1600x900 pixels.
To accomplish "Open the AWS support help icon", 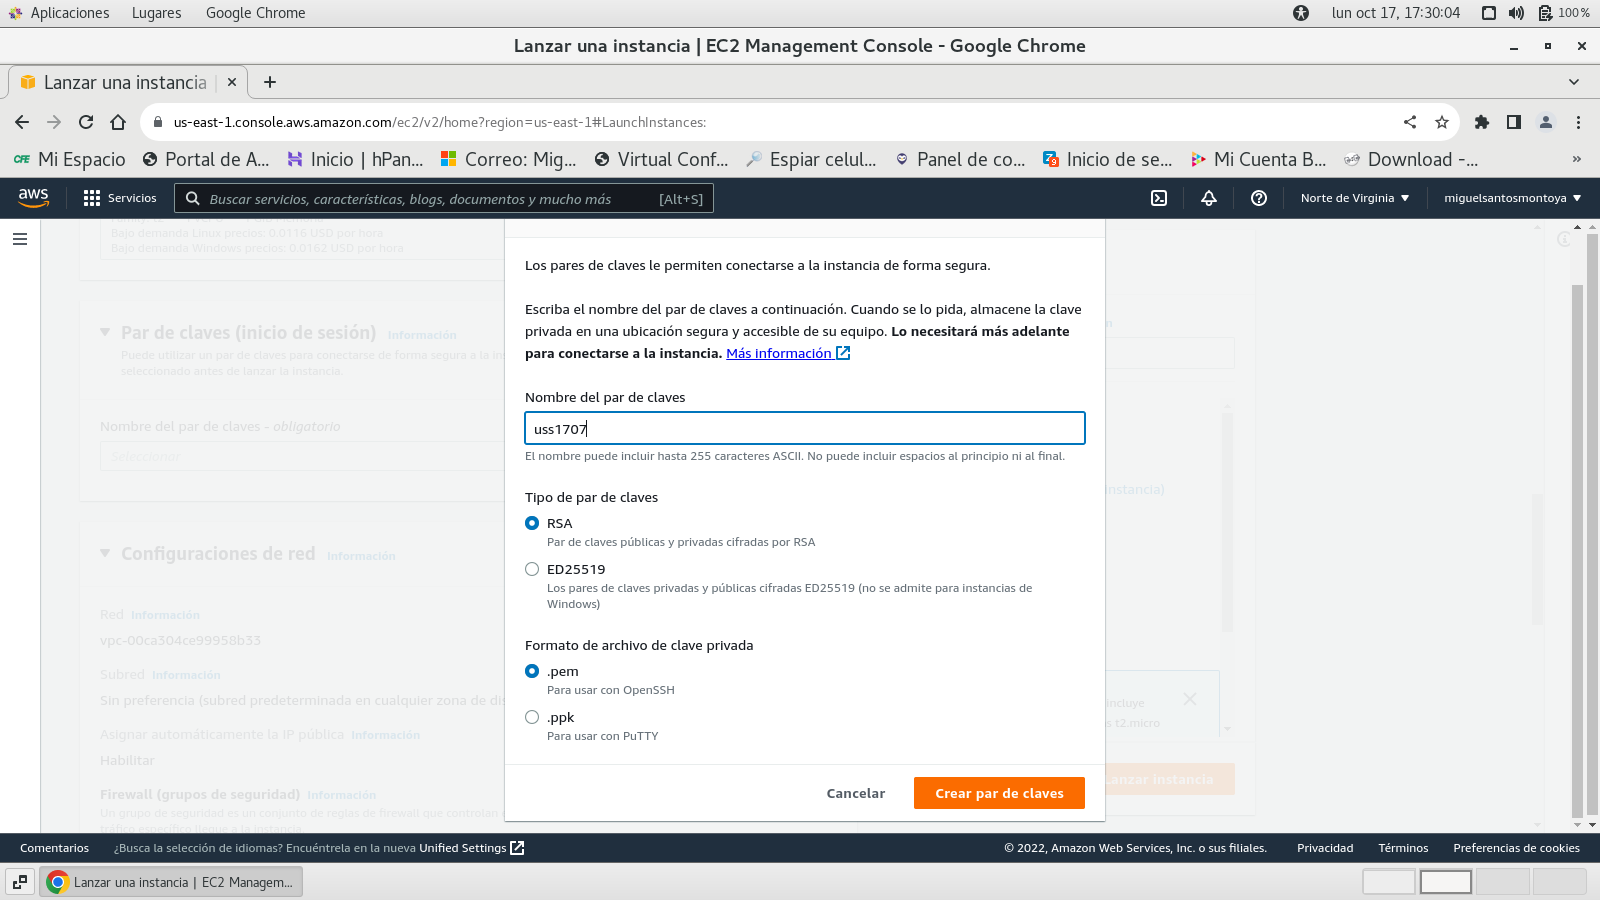I will [x=1259, y=198].
